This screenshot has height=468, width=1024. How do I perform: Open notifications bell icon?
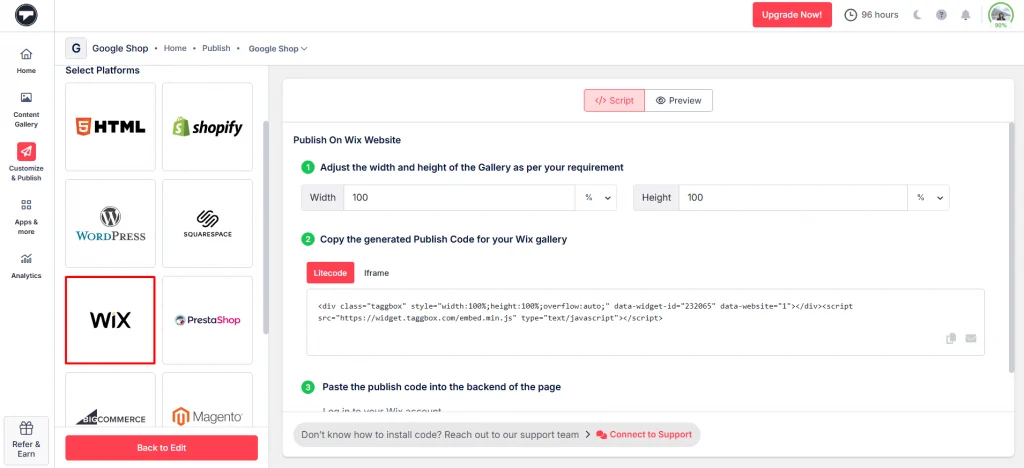pos(965,15)
